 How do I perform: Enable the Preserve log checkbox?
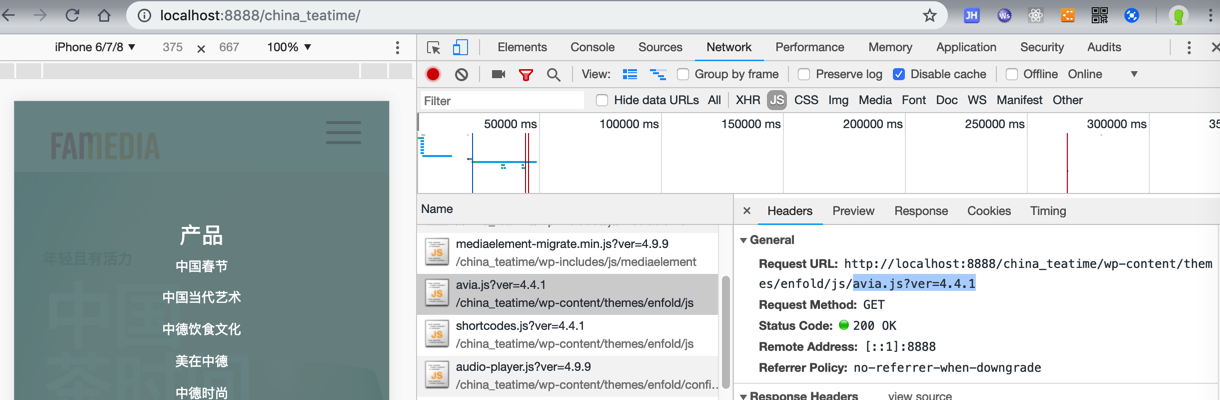pyautogui.click(x=804, y=74)
